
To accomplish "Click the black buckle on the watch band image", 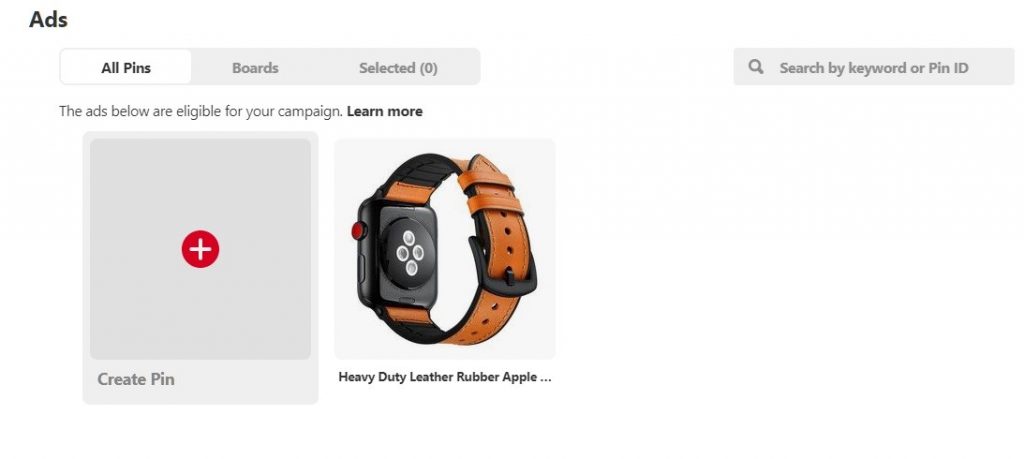I will 503,266.
